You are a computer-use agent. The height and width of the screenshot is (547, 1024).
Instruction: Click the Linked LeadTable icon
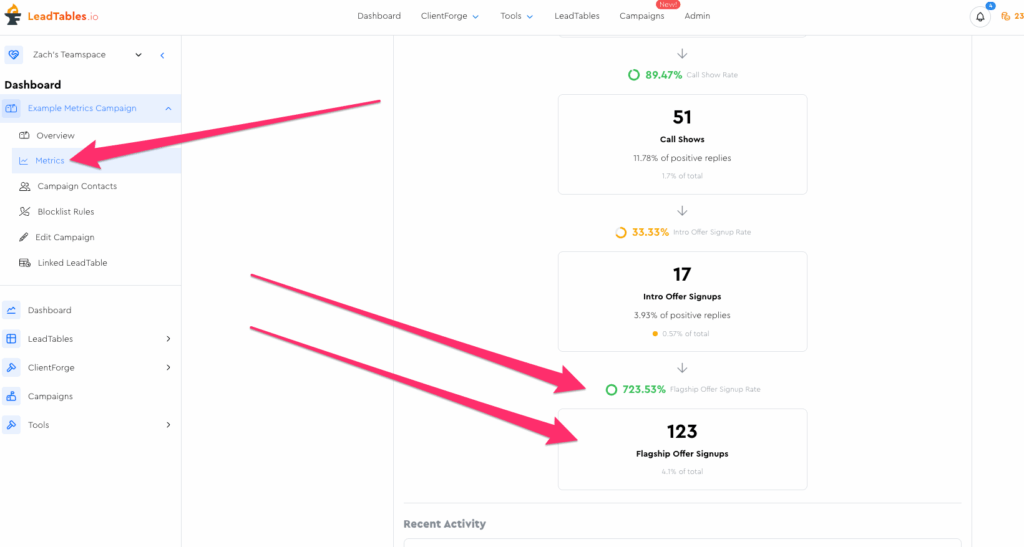25,263
